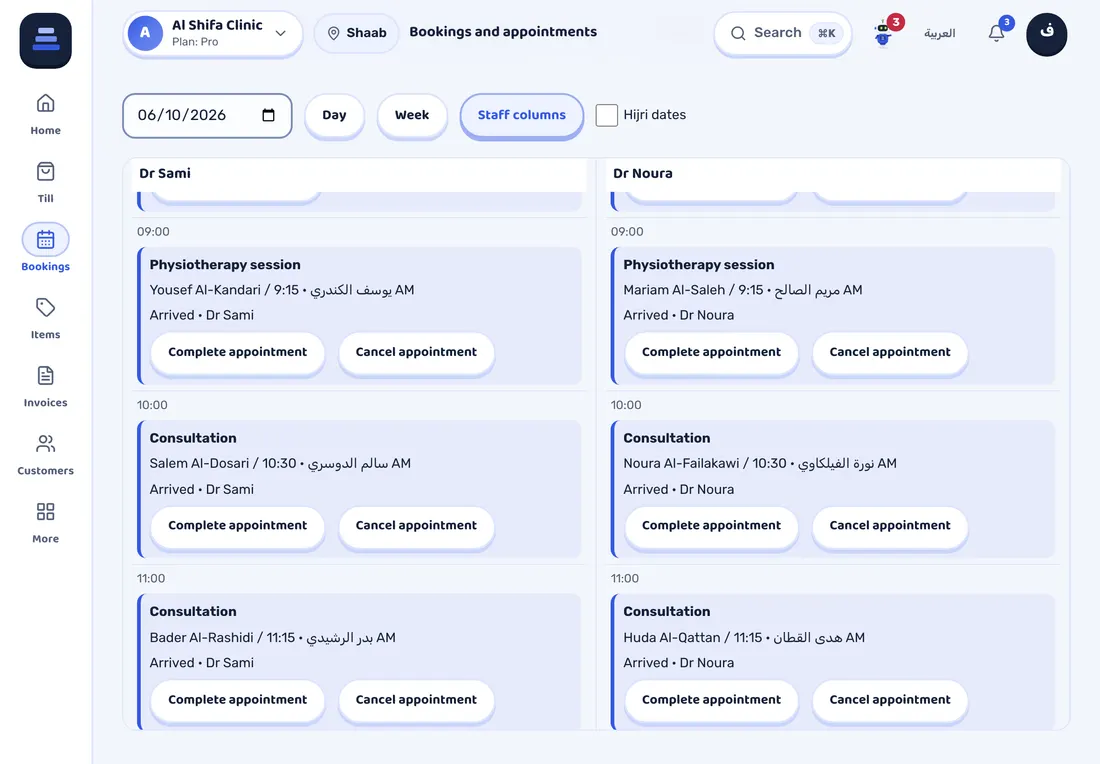Expand the Al Shifa Clinic dropdown chevron

click(x=281, y=33)
